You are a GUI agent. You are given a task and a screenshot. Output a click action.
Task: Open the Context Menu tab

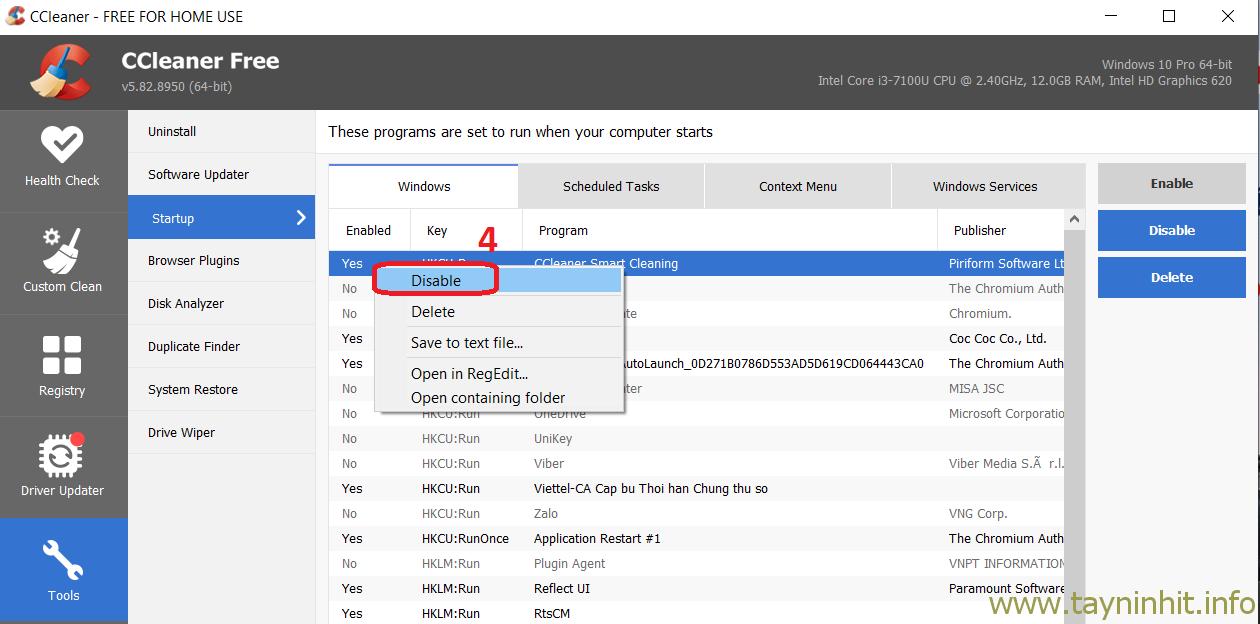pos(798,186)
